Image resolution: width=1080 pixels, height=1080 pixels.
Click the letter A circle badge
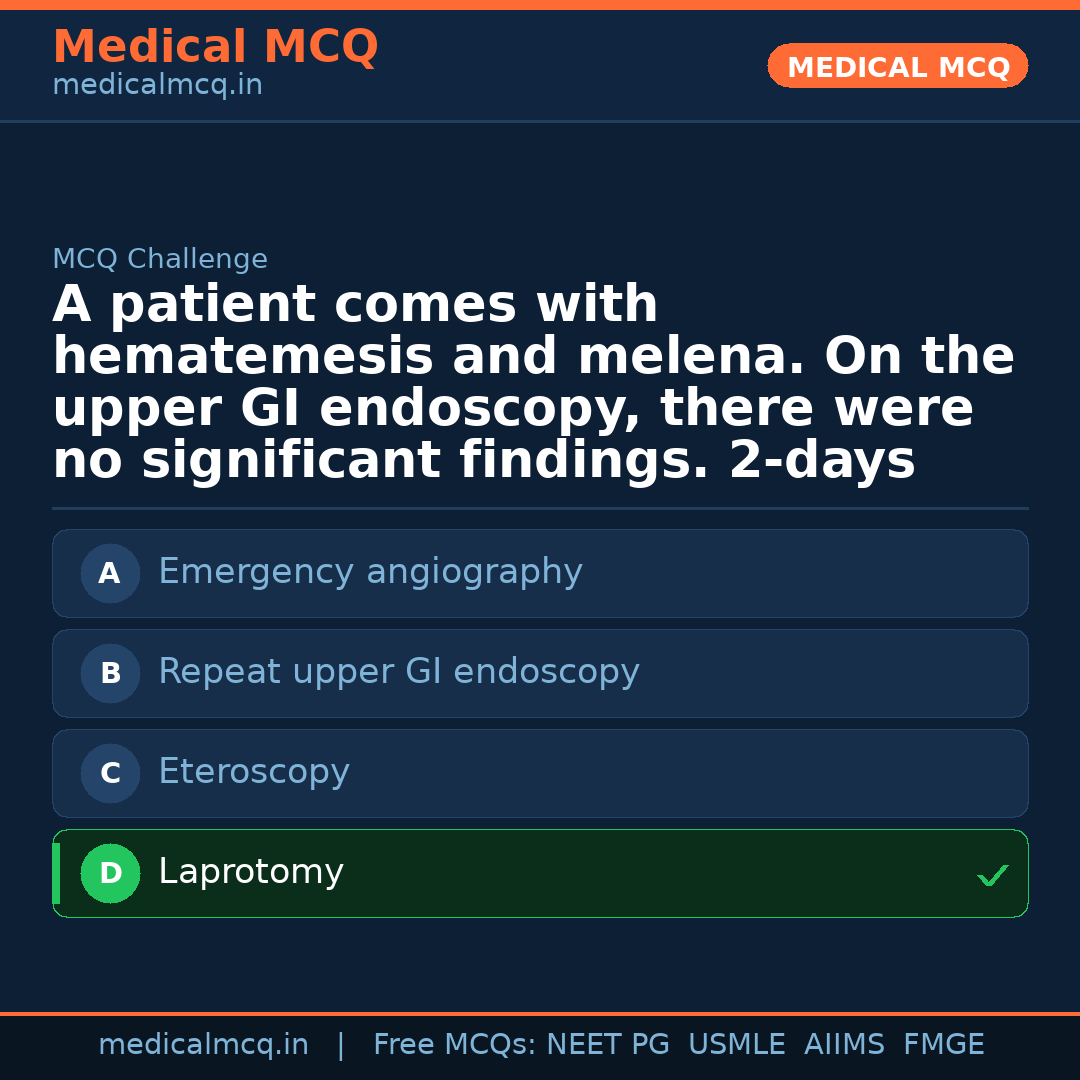pos(110,573)
